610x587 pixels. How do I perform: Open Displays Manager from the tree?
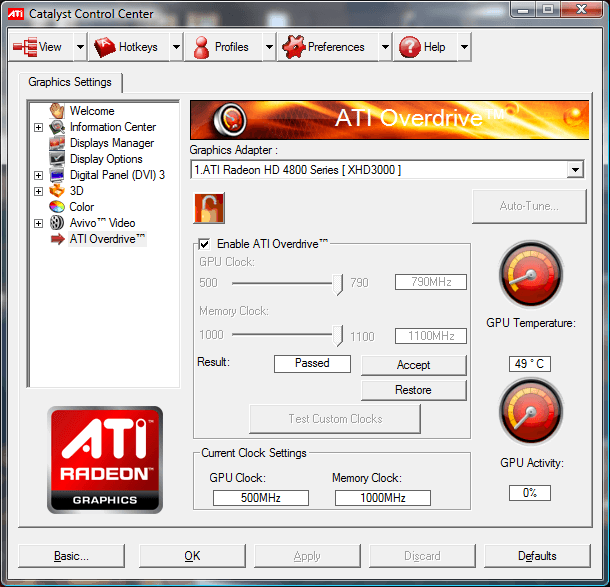pyautogui.click(x=112, y=143)
